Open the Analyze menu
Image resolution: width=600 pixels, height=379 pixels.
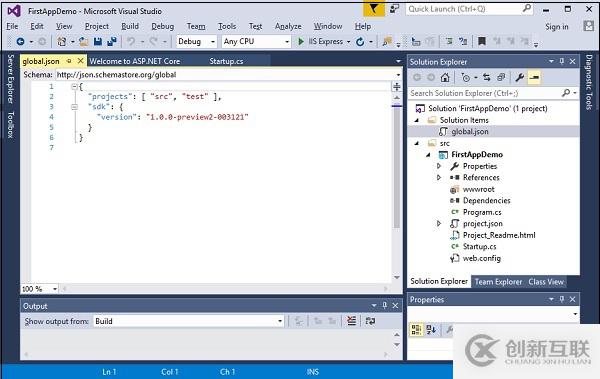288,26
